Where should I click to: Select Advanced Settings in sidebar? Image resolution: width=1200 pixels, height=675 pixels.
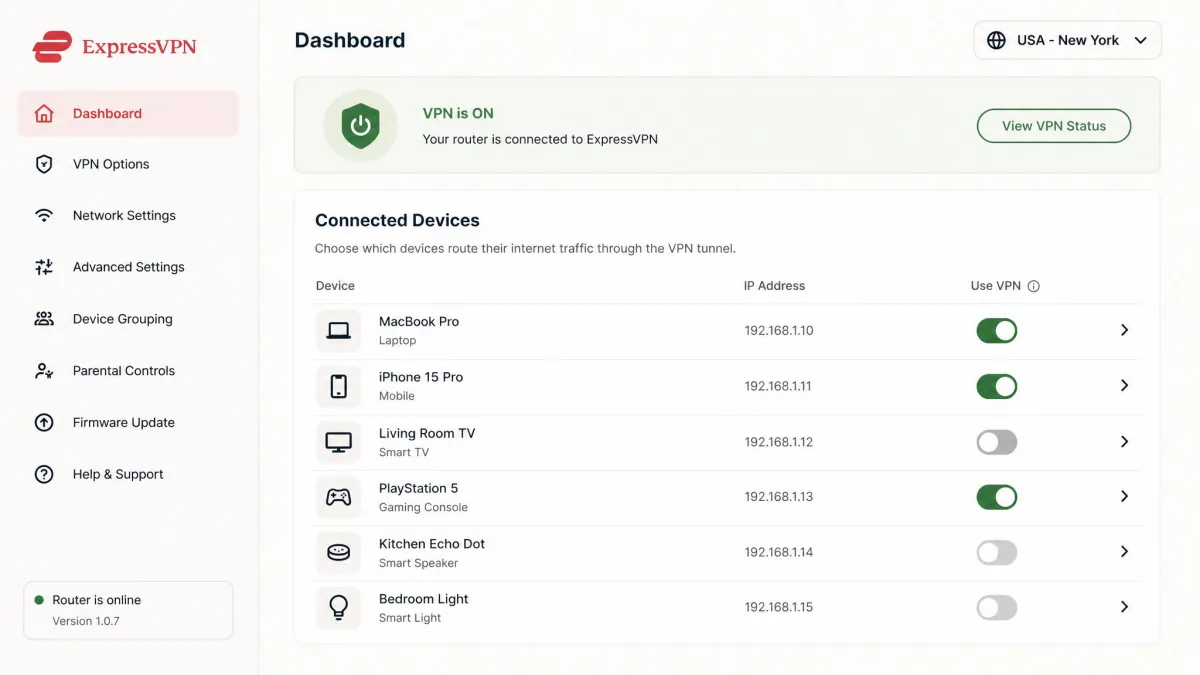pos(128,267)
